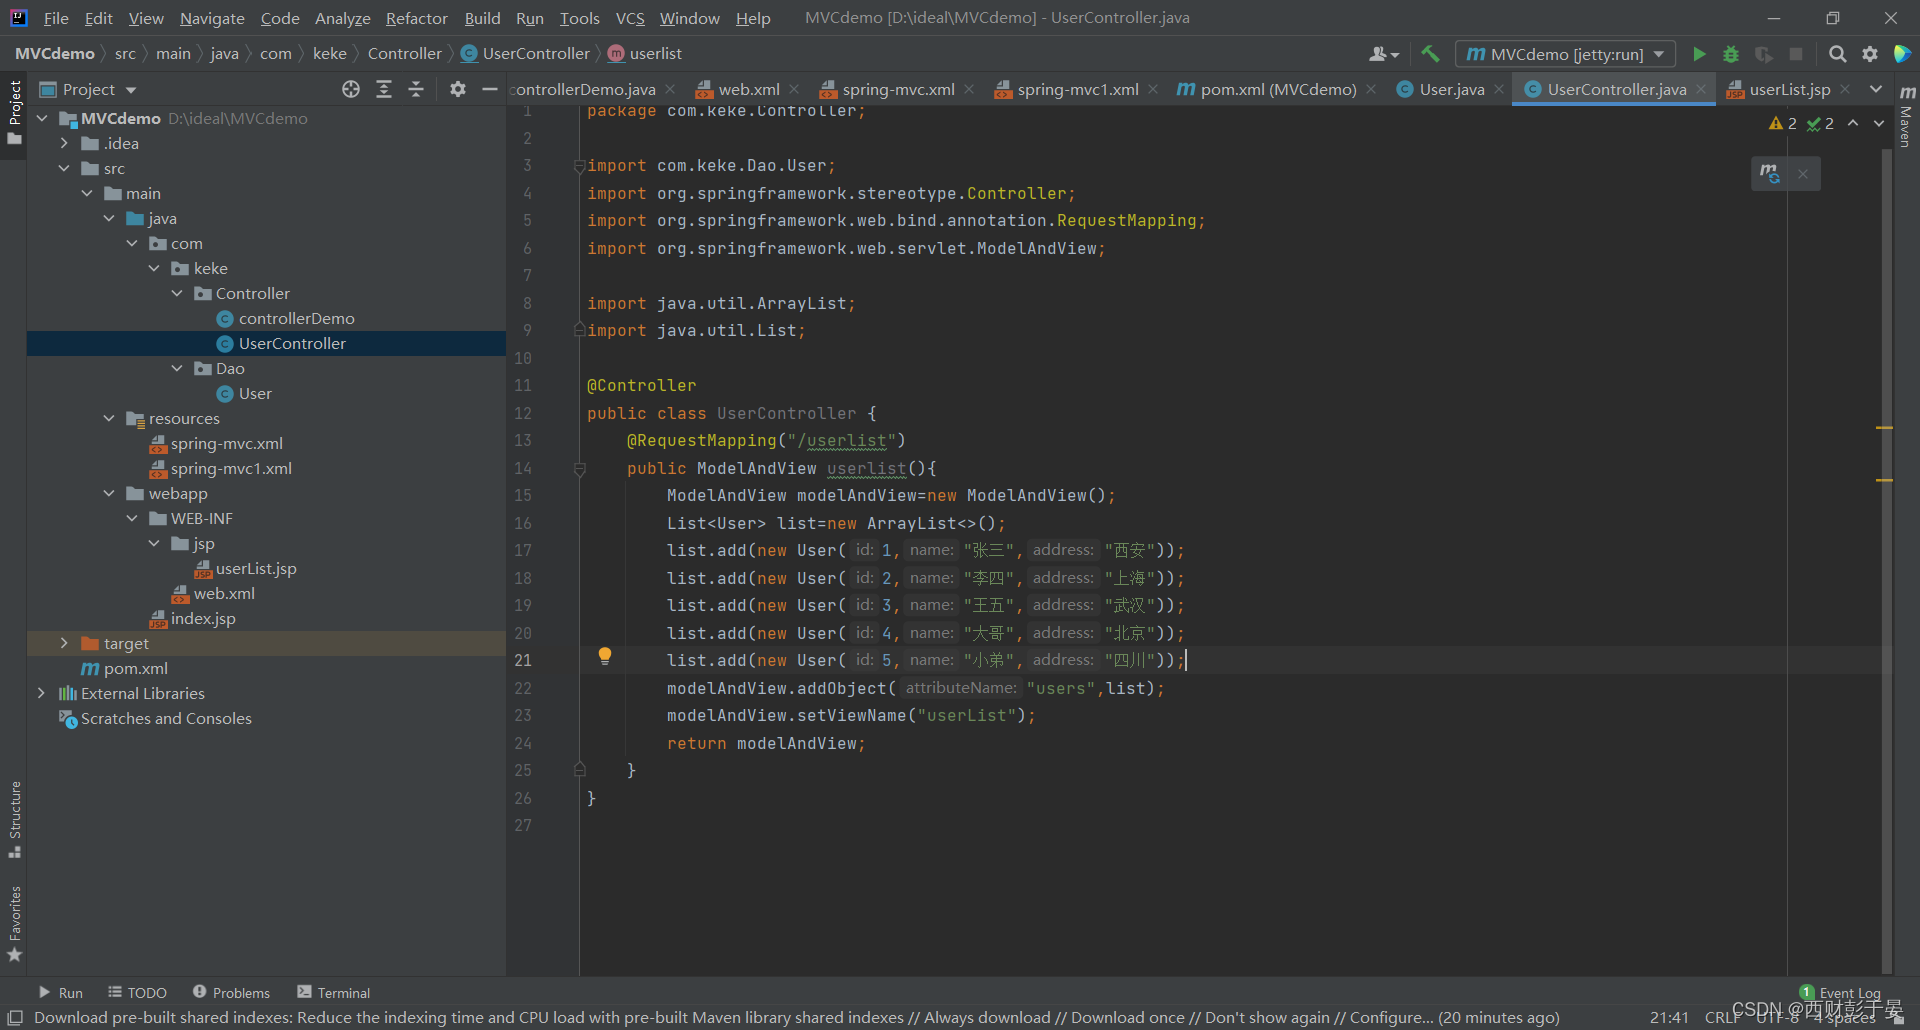Open the run configuration dropdown MVCdemo [jetty:run]
This screenshot has width=1920, height=1030.
pos(1564,54)
